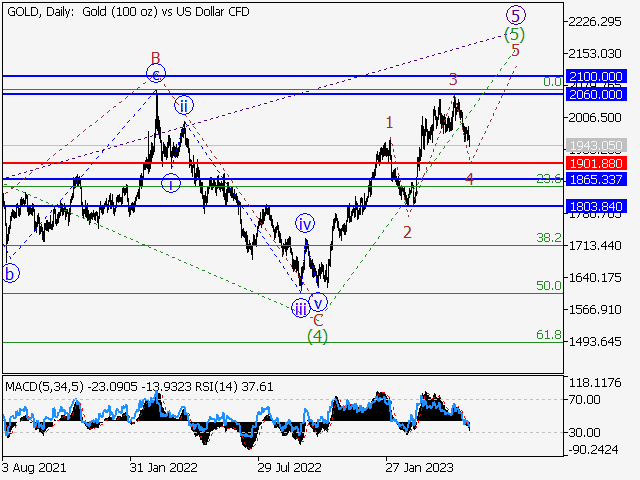Click the -90.2424 indicator scale value
Image resolution: width=640 pixels, height=480 pixels.
click(593, 450)
